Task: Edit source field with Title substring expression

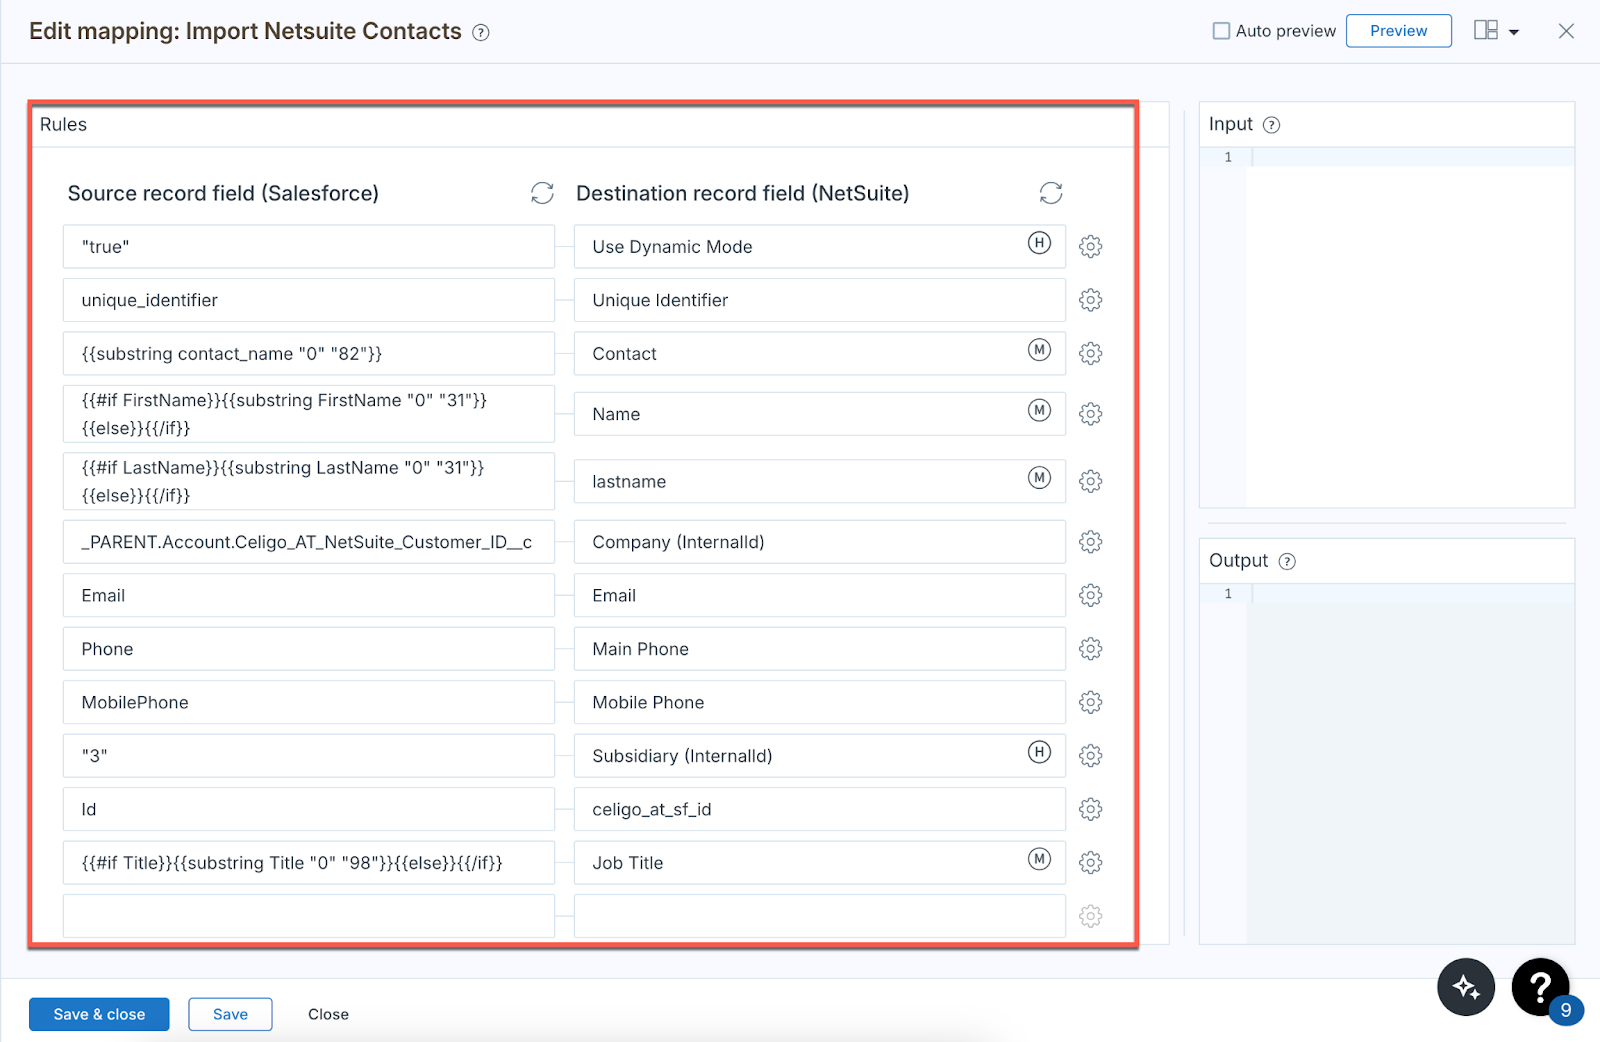Action: pos(308,863)
